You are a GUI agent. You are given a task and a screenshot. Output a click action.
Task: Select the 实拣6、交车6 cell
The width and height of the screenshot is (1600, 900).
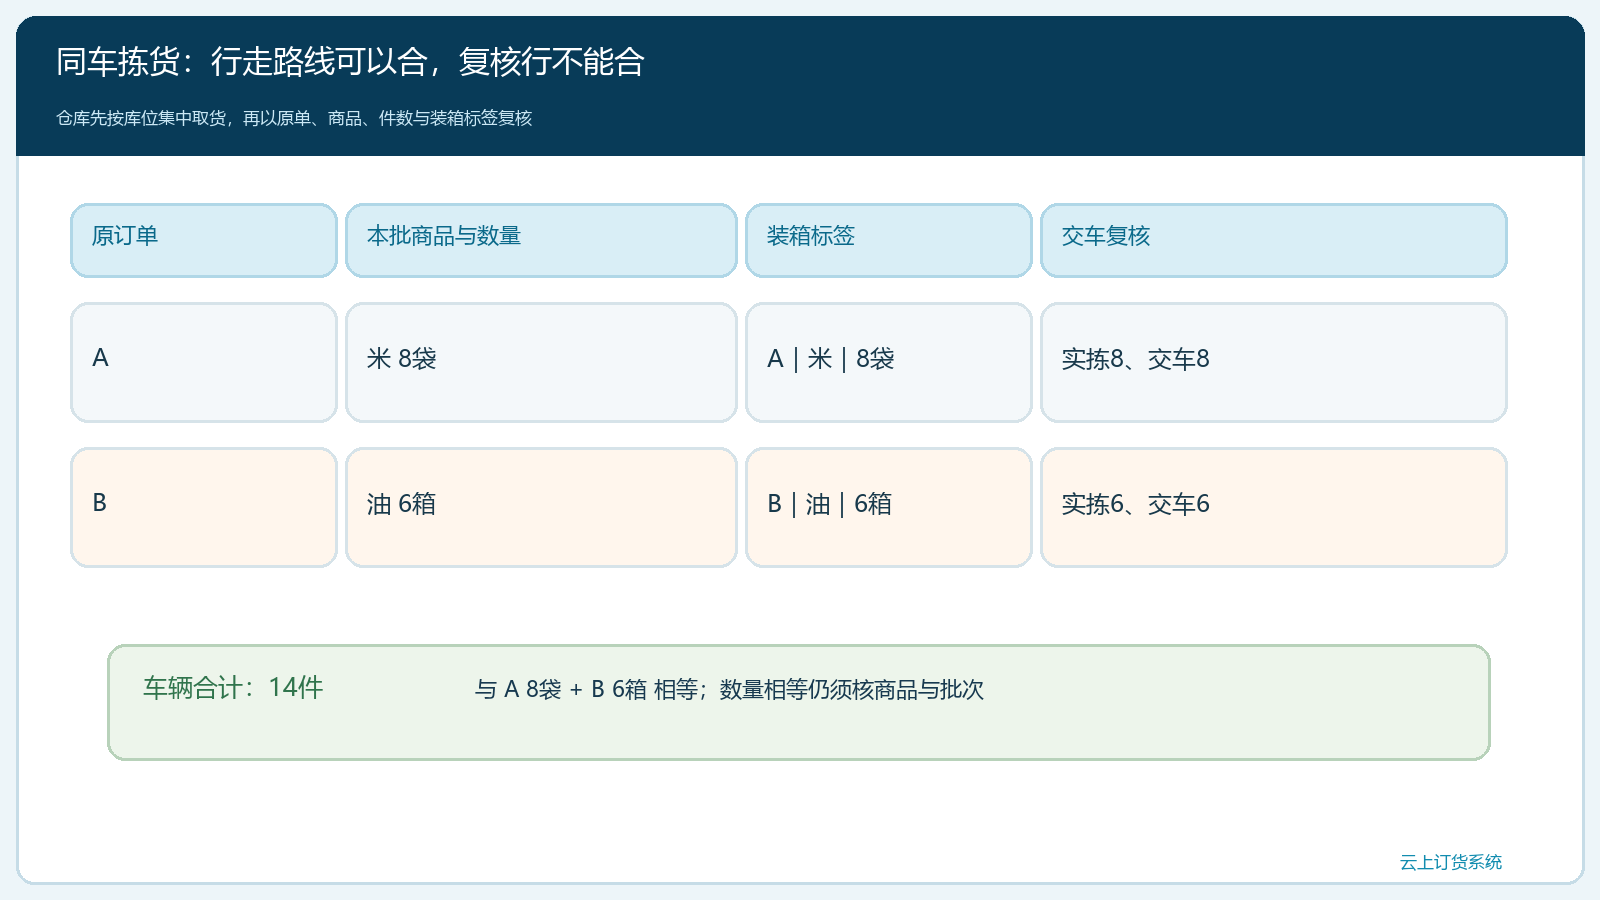pos(1274,507)
